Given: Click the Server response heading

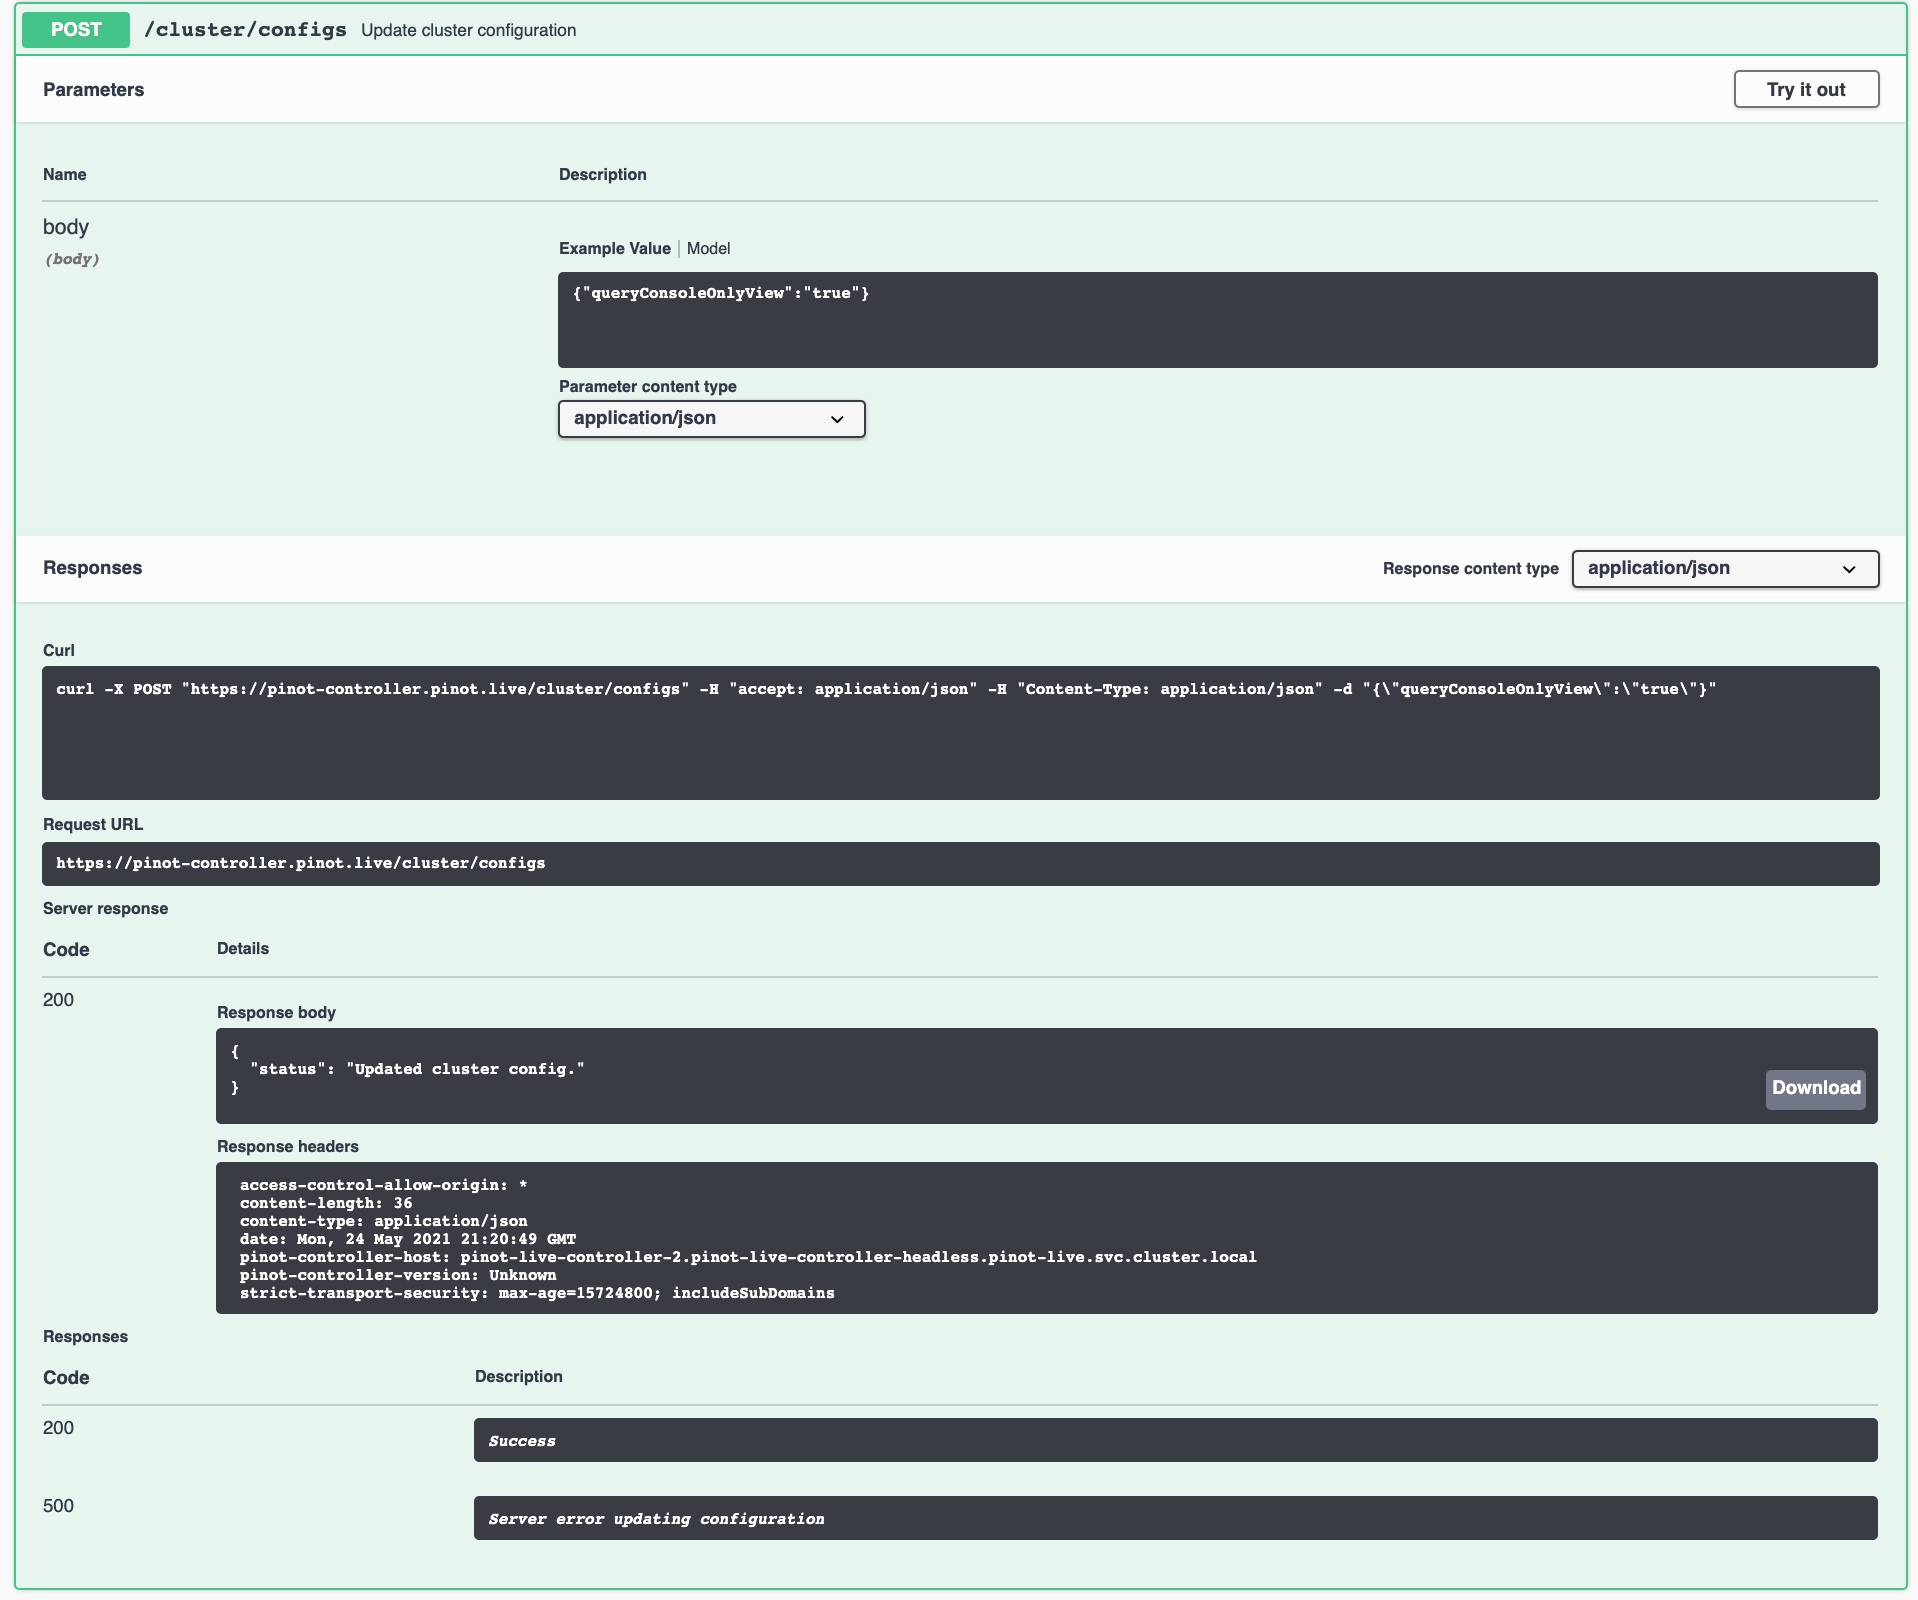Looking at the screenshot, I should tap(105, 909).
